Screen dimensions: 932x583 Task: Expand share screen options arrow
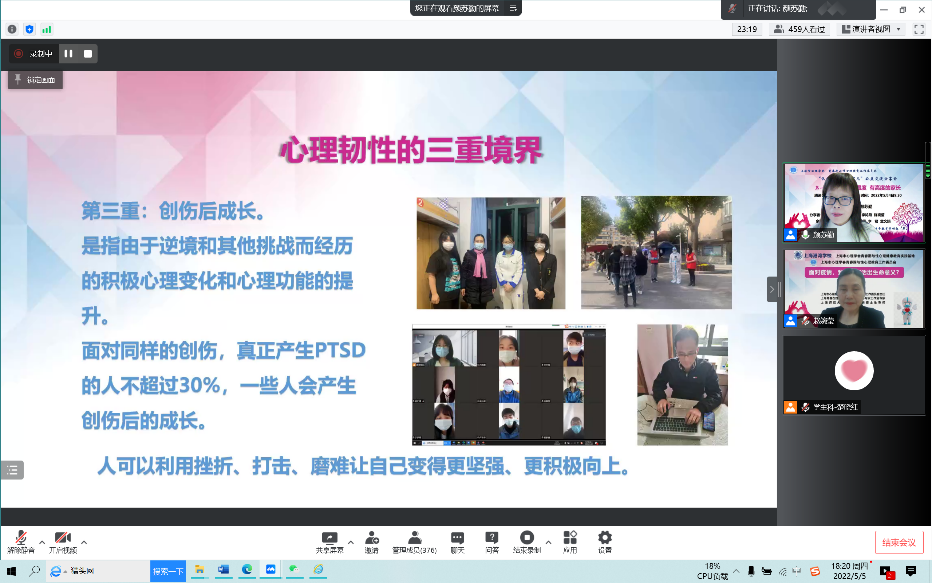(x=351, y=542)
